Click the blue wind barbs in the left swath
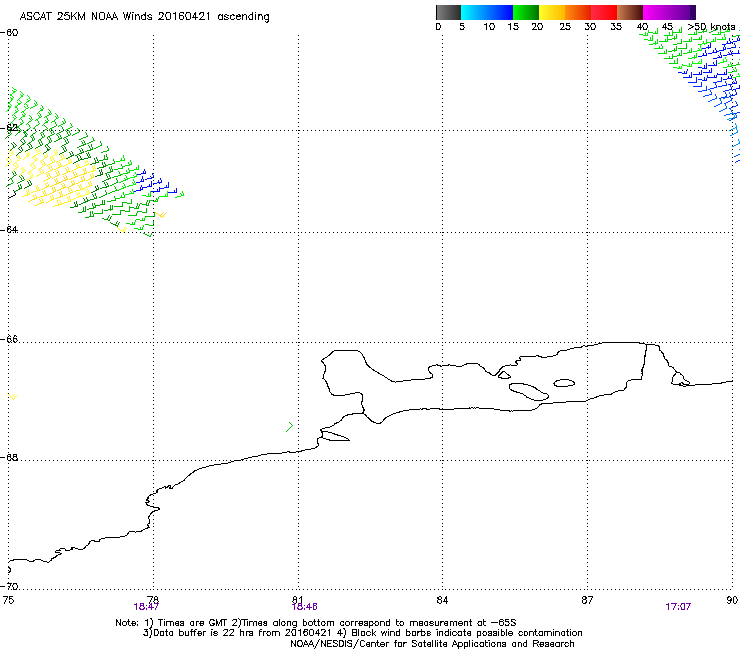 click(x=156, y=183)
